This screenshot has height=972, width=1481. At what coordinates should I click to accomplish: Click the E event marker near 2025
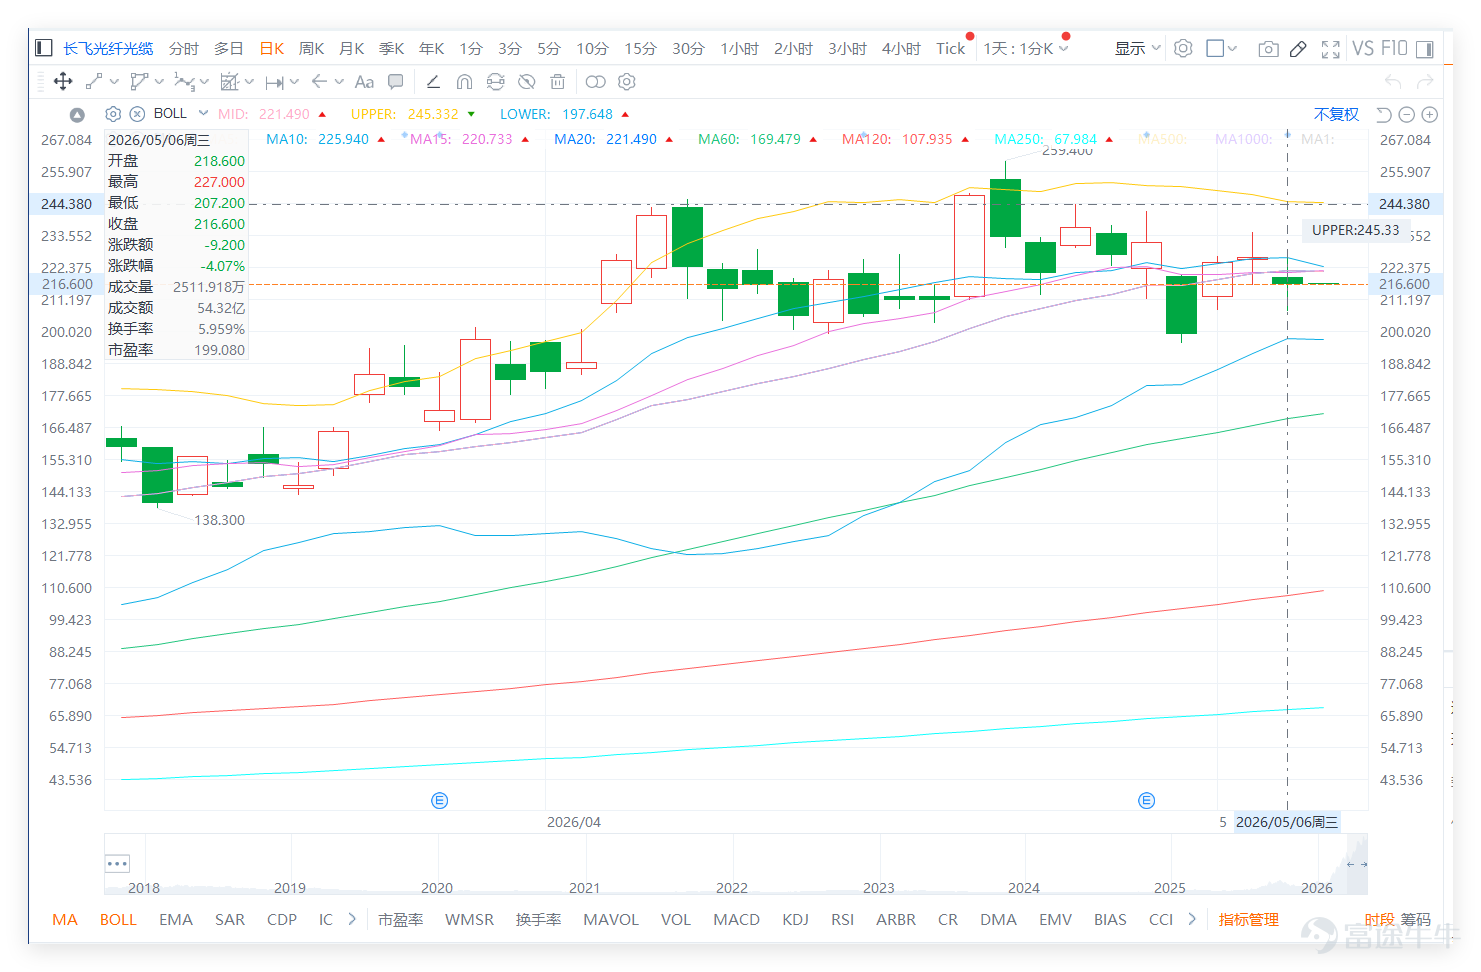click(1147, 800)
